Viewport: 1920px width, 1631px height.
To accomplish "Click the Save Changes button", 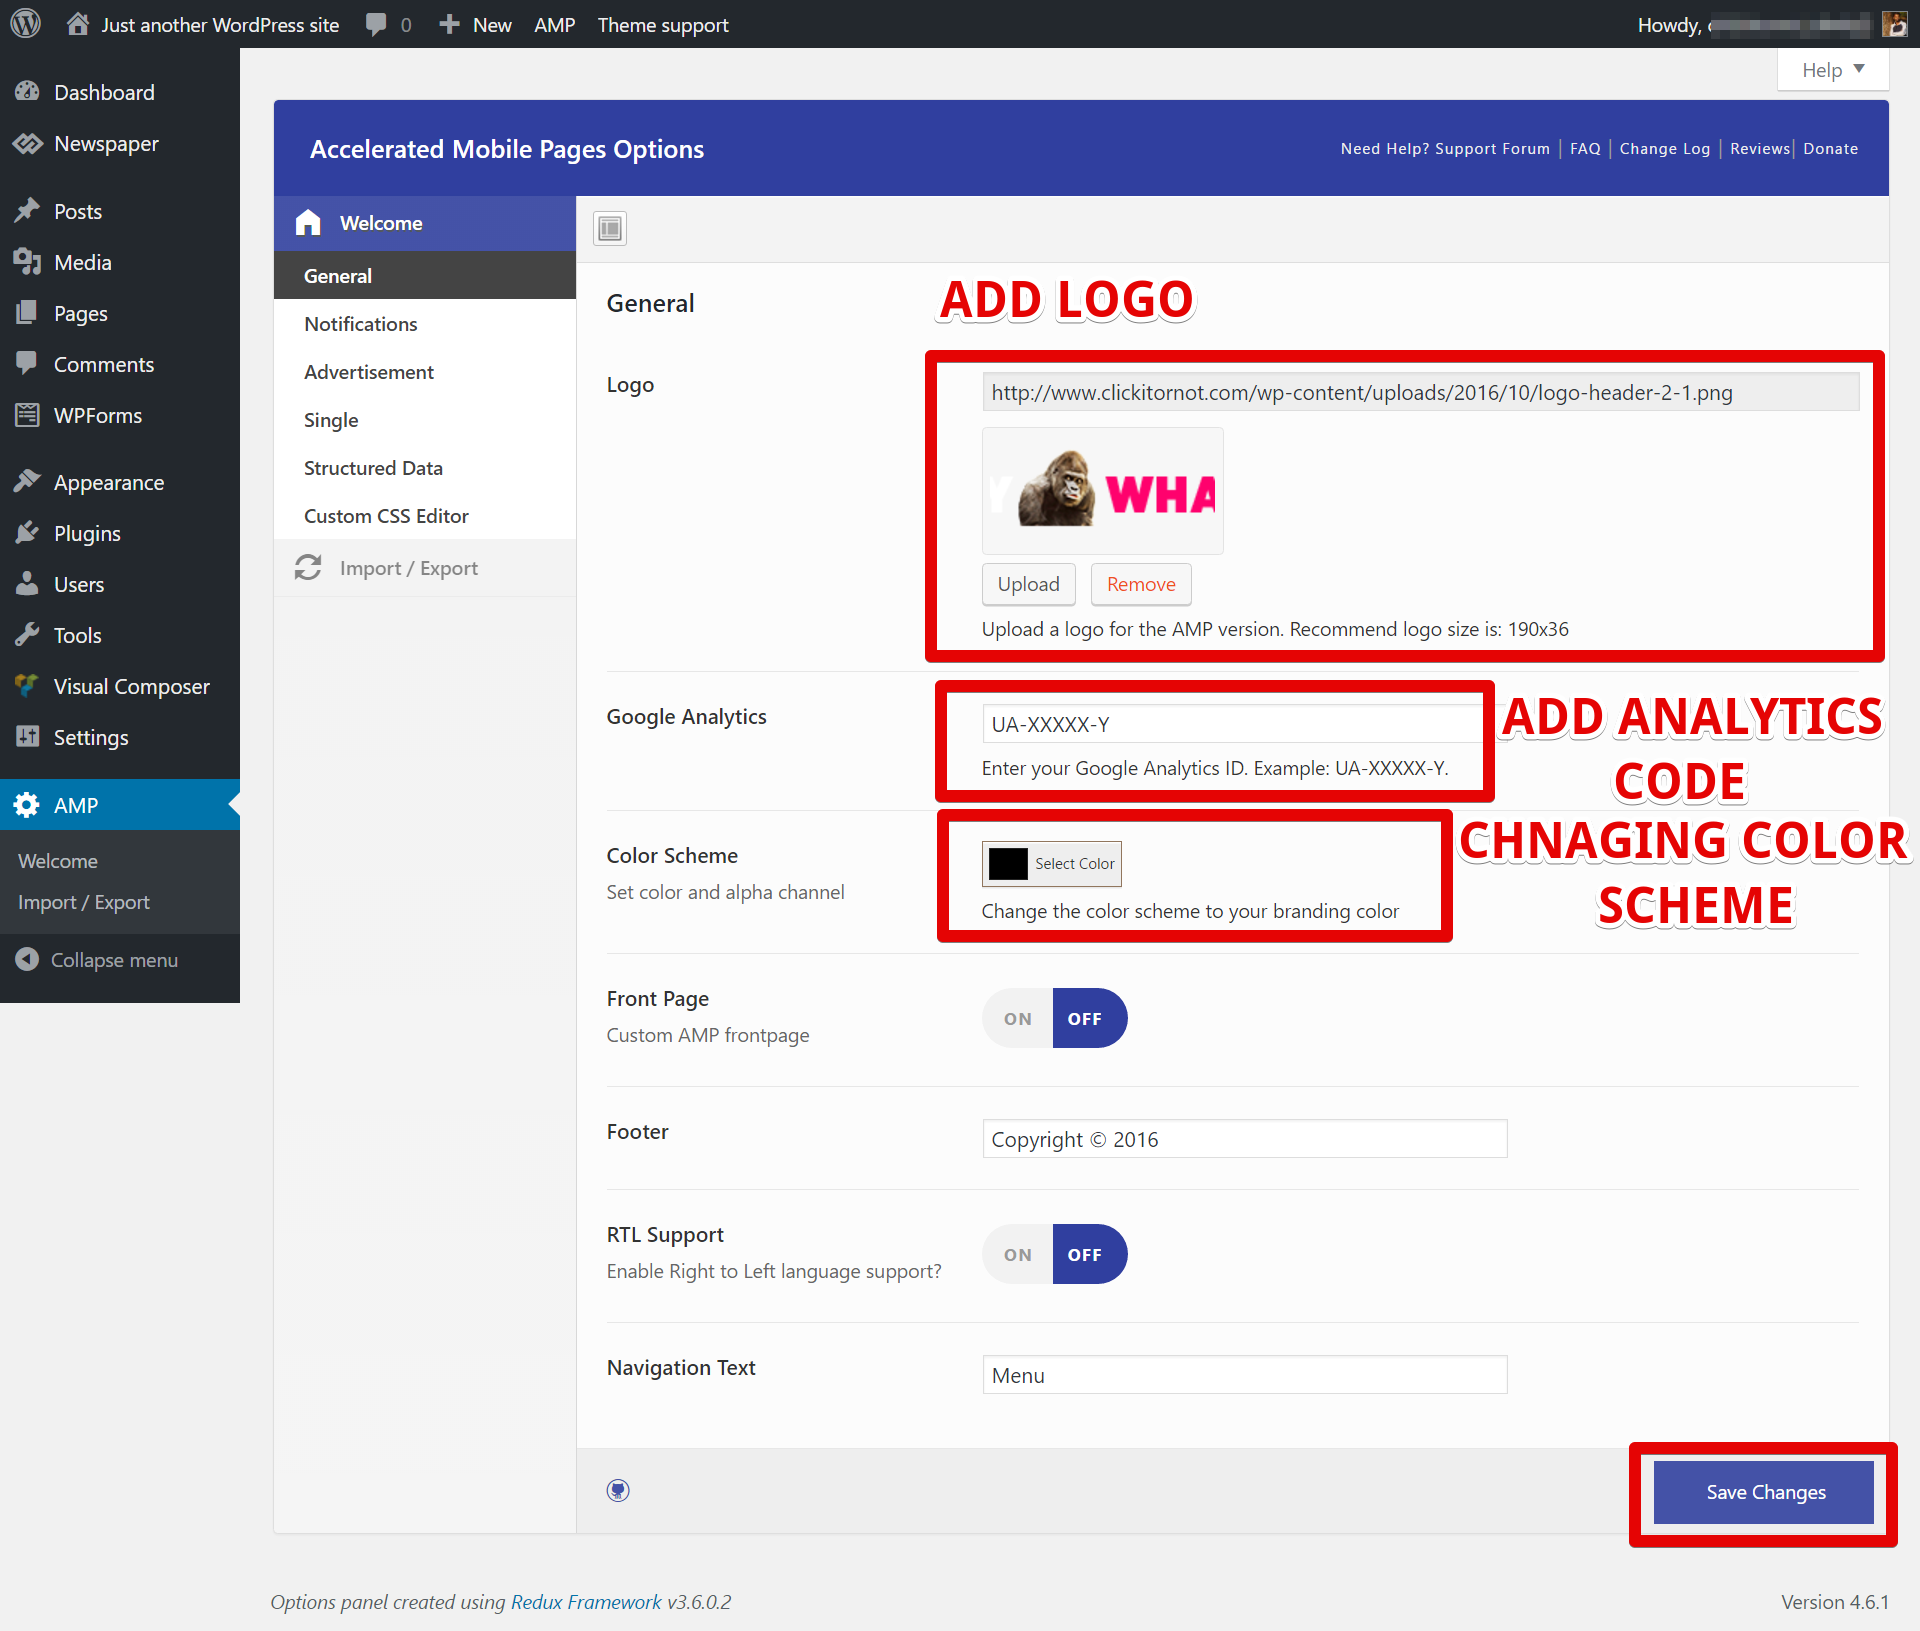I will tap(1764, 1492).
